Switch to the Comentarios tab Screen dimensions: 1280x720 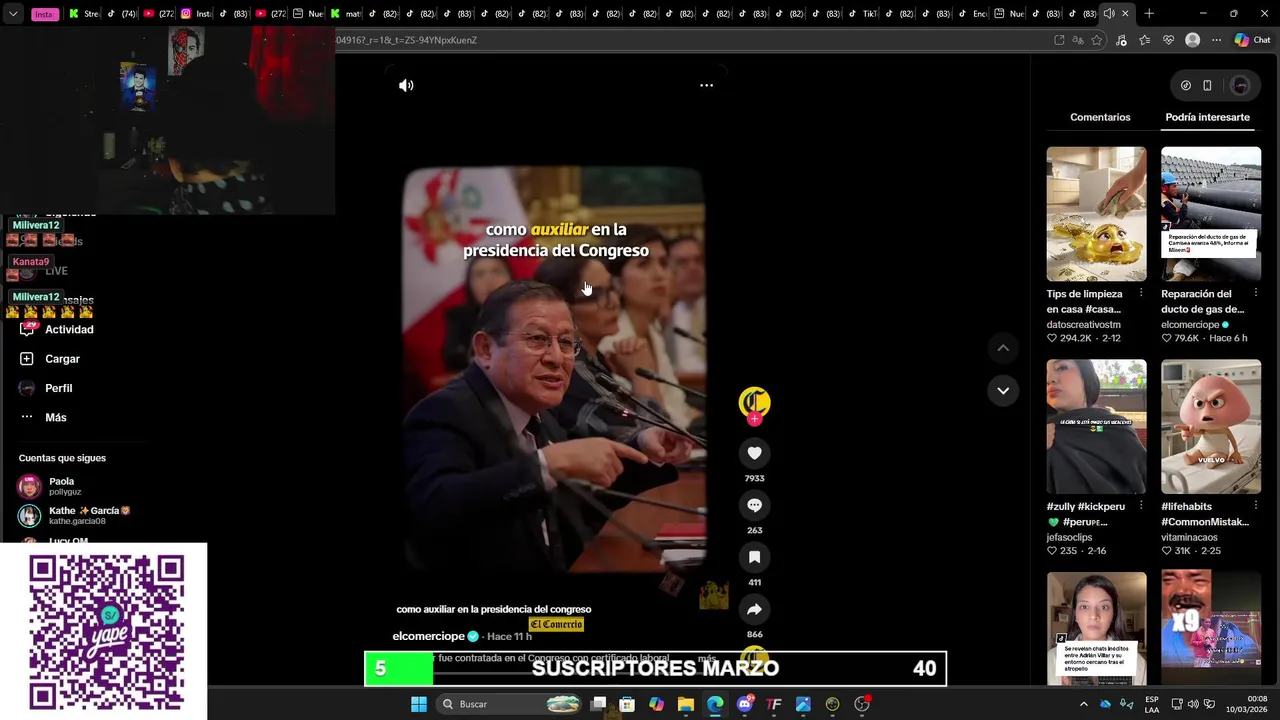(x=1100, y=117)
